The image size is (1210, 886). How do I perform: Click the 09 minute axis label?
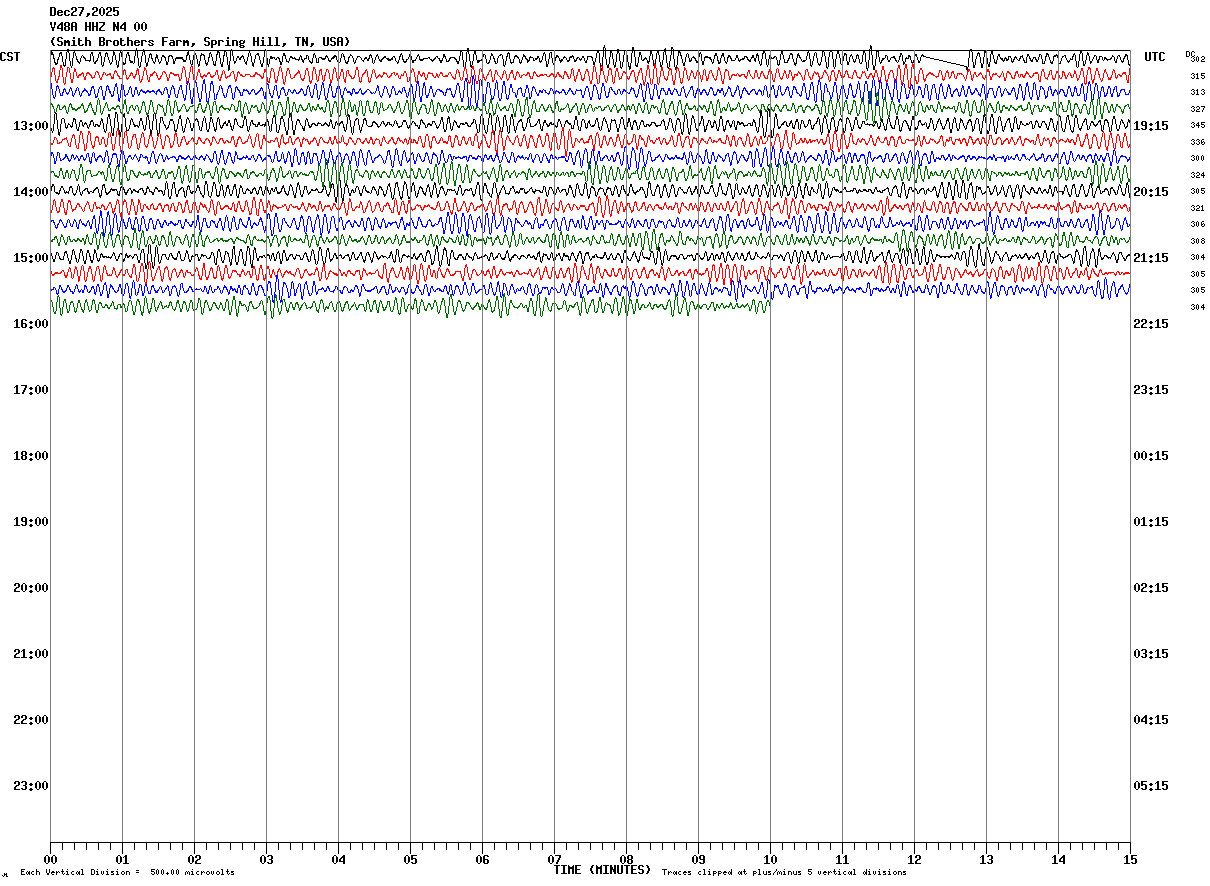click(x=698, y=860)
